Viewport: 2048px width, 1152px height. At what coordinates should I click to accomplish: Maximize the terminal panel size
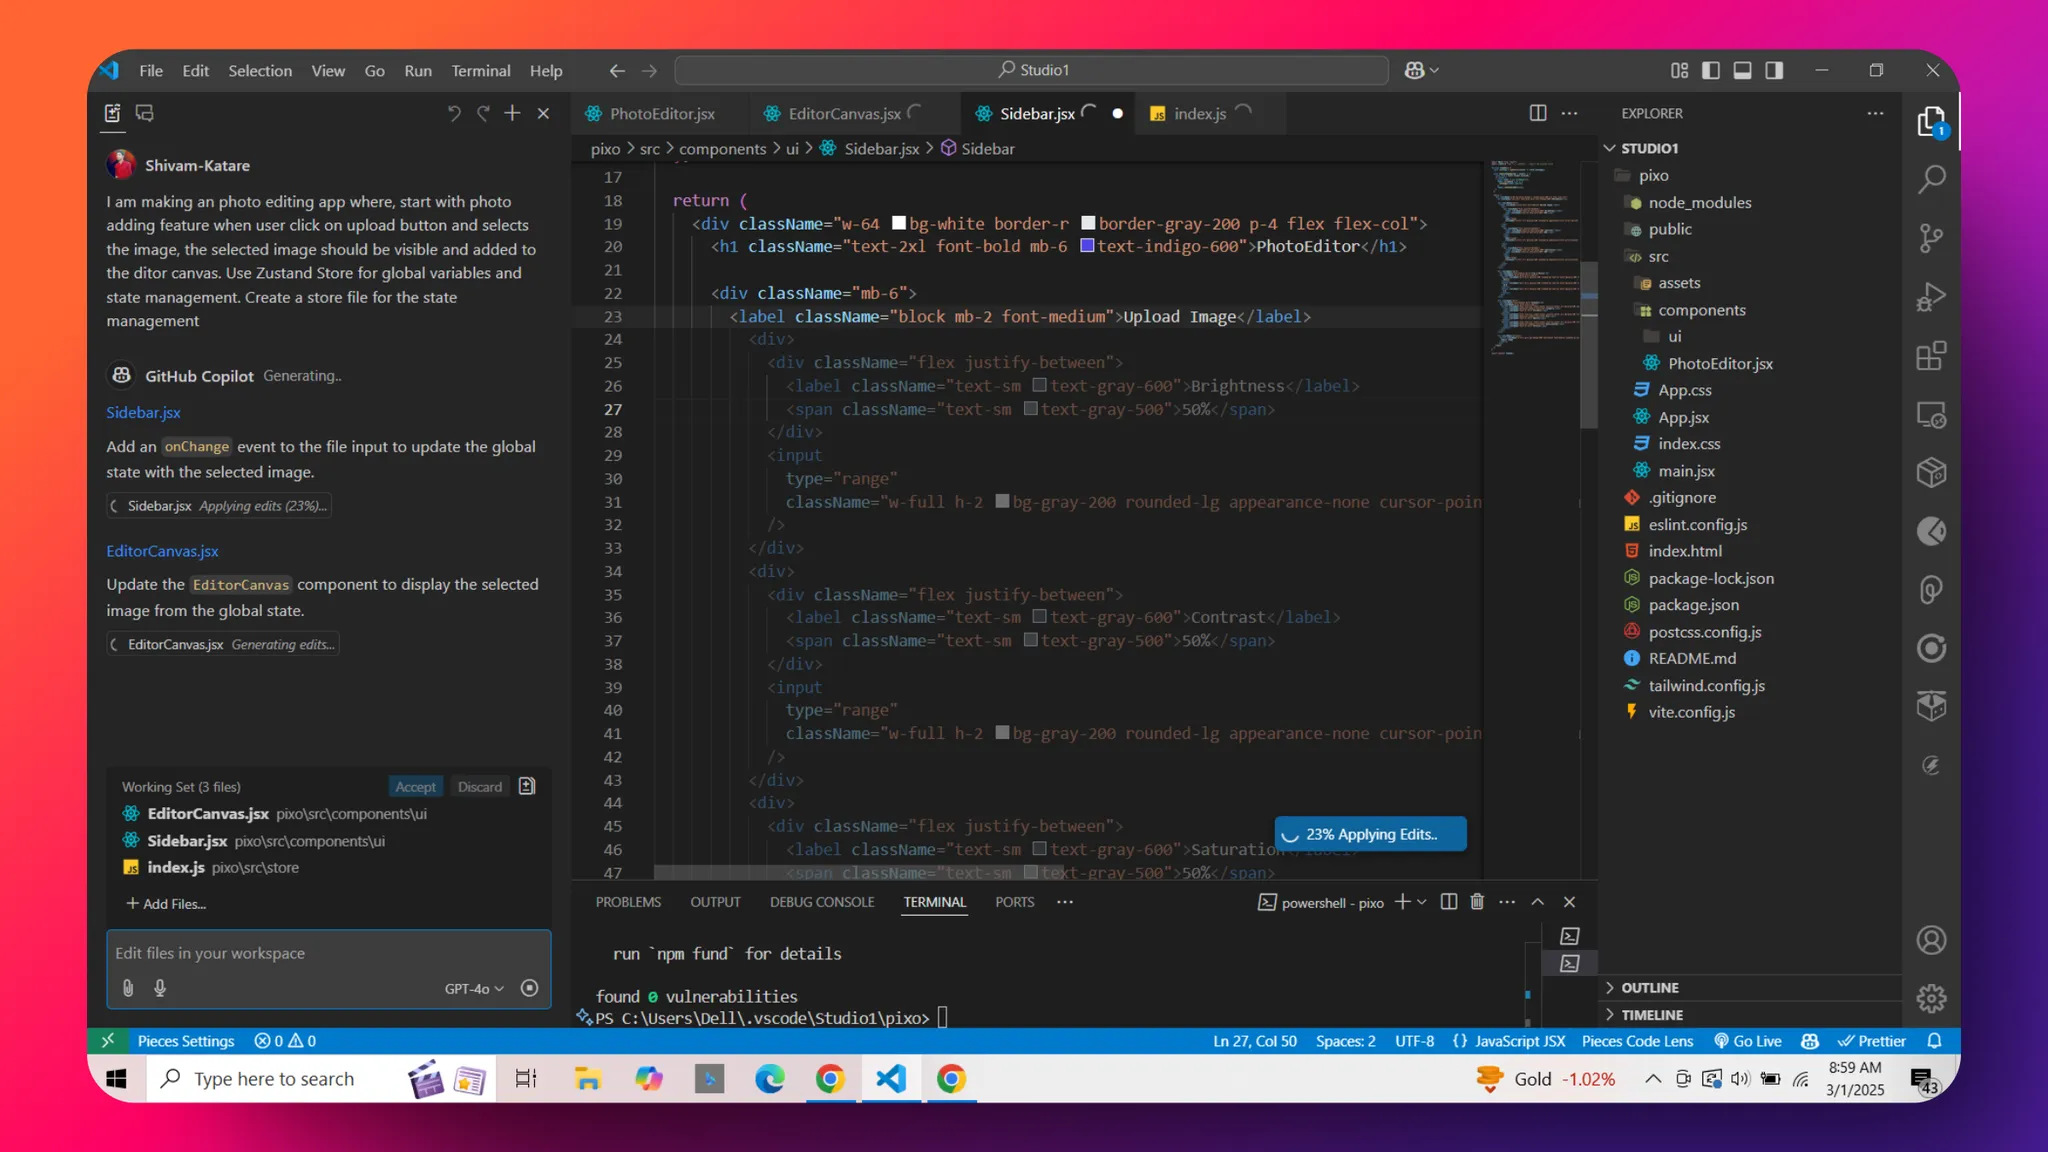pos(1538,902)
